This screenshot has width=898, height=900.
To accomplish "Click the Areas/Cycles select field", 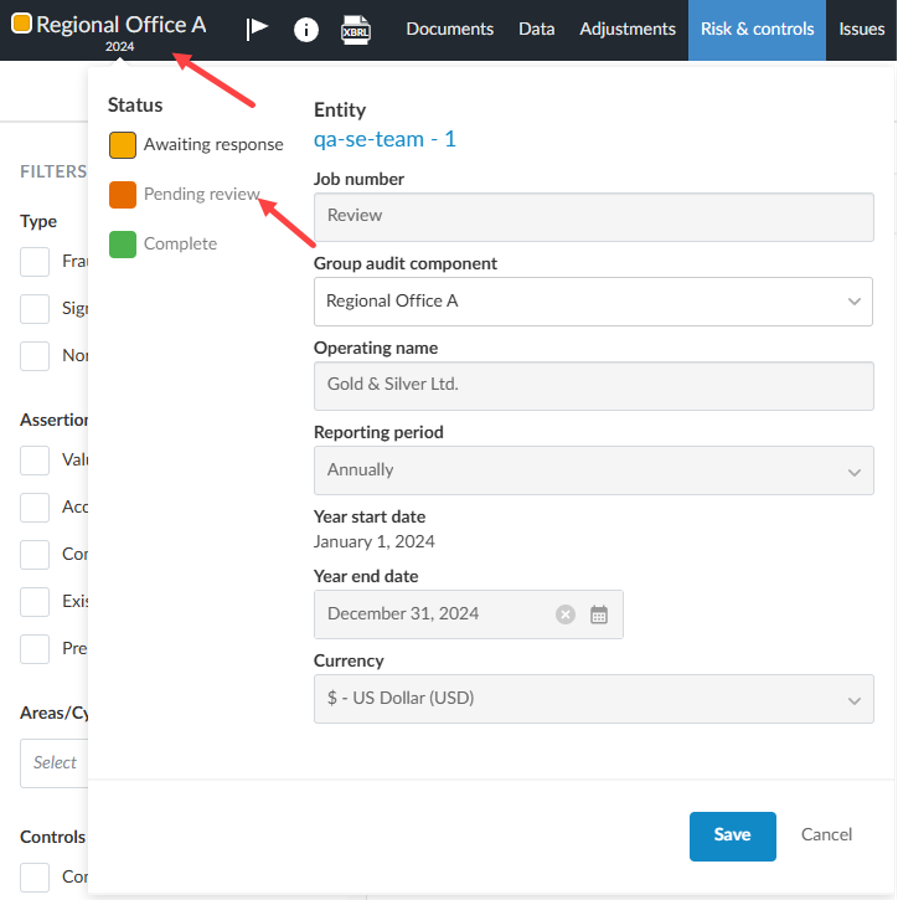I will click(x=55, y=762).
